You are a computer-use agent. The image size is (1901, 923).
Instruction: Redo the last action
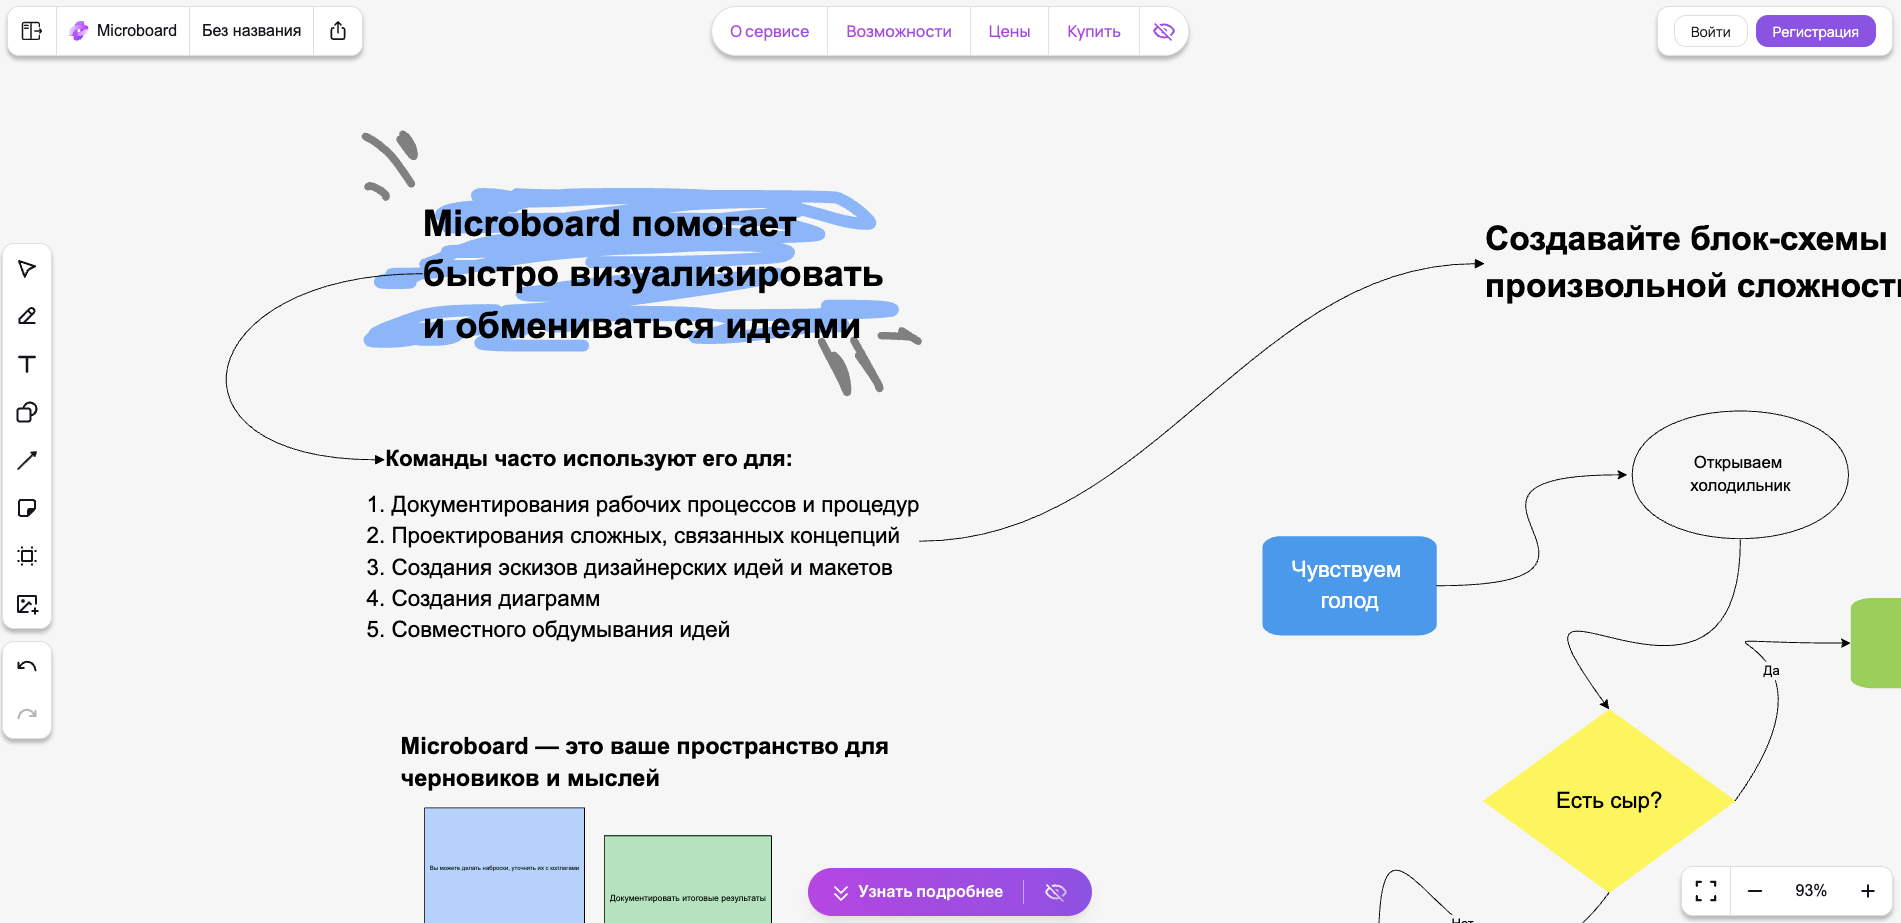[27, 714]
